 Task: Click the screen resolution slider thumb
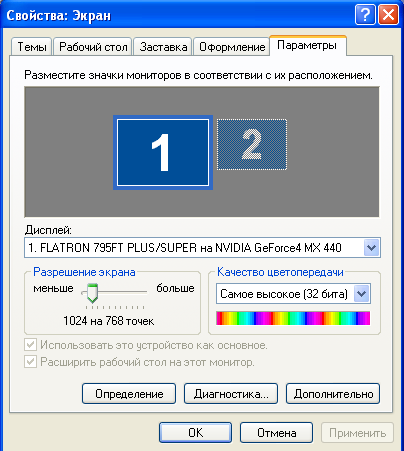pyautogui.click(x=92, y=293)
